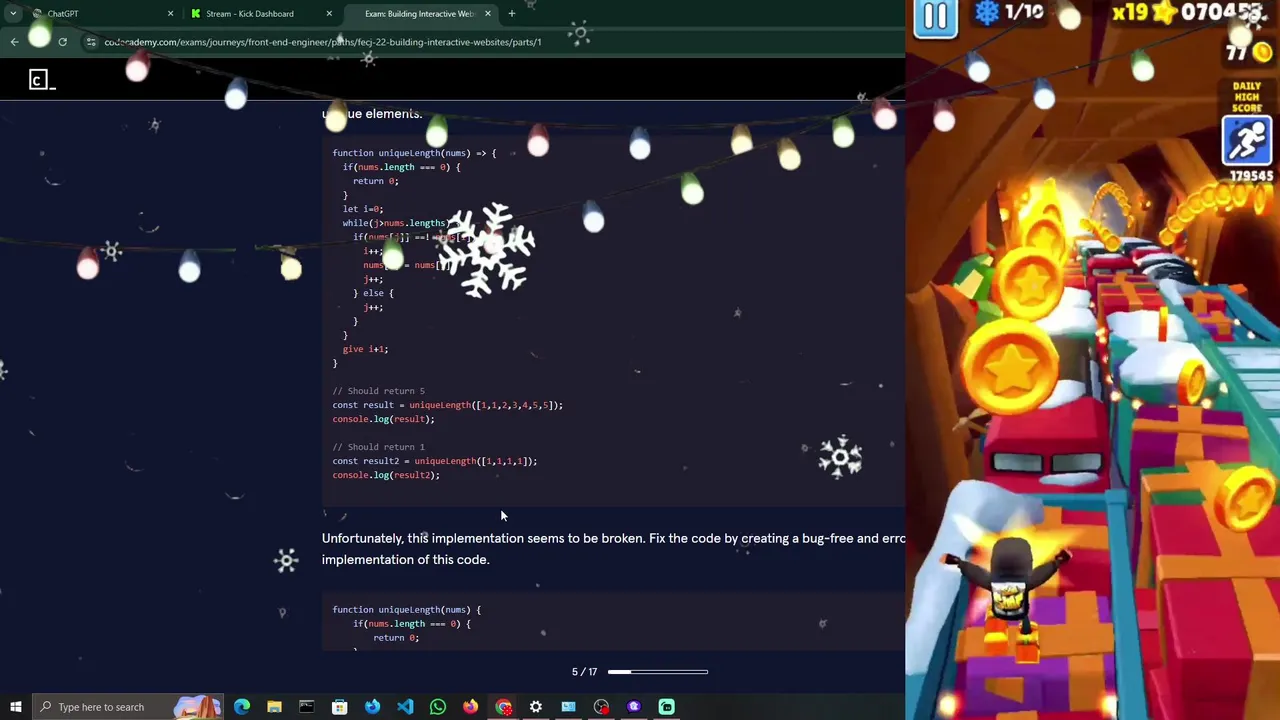1280x720 pixels.
Task: Click the snowflake 1/10 counter in the game
Action: [1009, 12]
